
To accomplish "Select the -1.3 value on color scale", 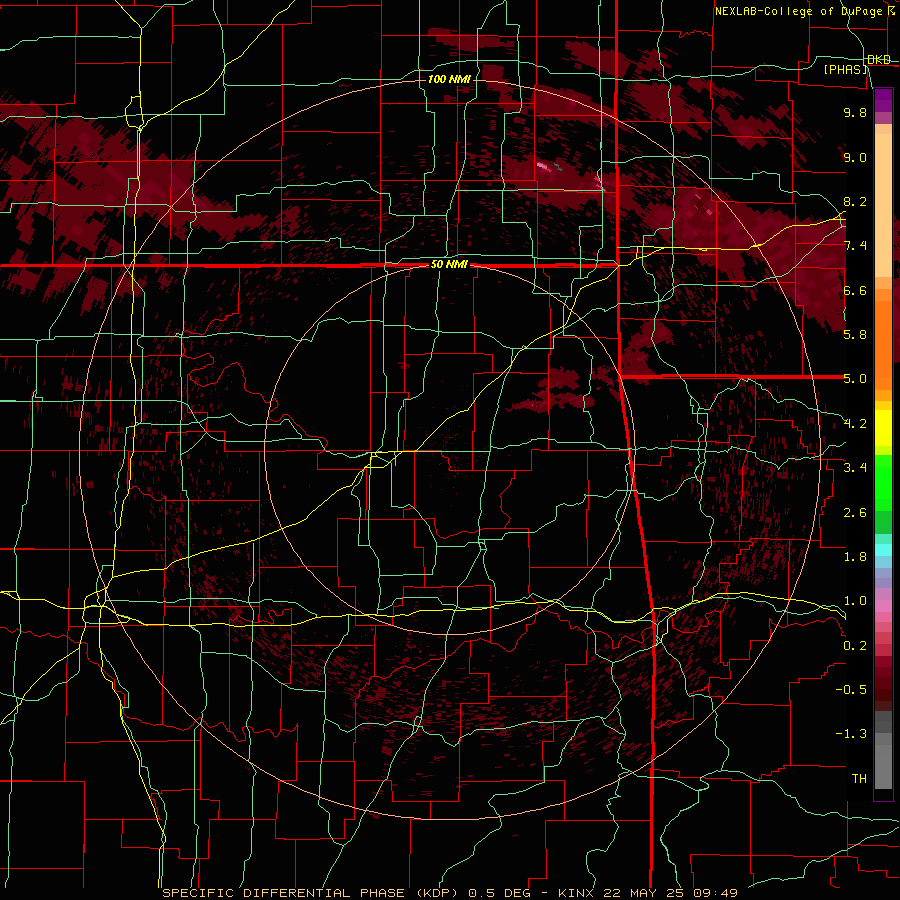I will (x=851, y=734).
